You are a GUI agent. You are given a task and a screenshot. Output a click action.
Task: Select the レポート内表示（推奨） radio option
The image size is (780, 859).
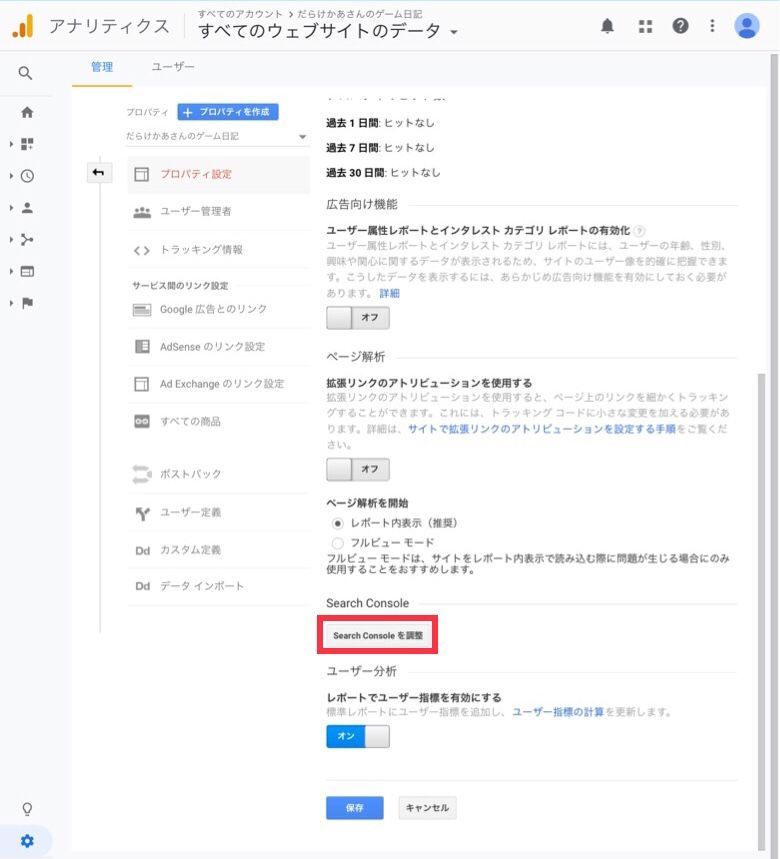click(337, 524)
